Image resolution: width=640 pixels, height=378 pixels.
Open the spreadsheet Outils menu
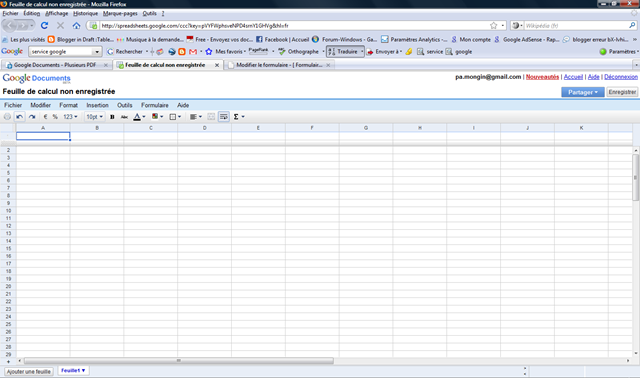(x=124, y=105)
